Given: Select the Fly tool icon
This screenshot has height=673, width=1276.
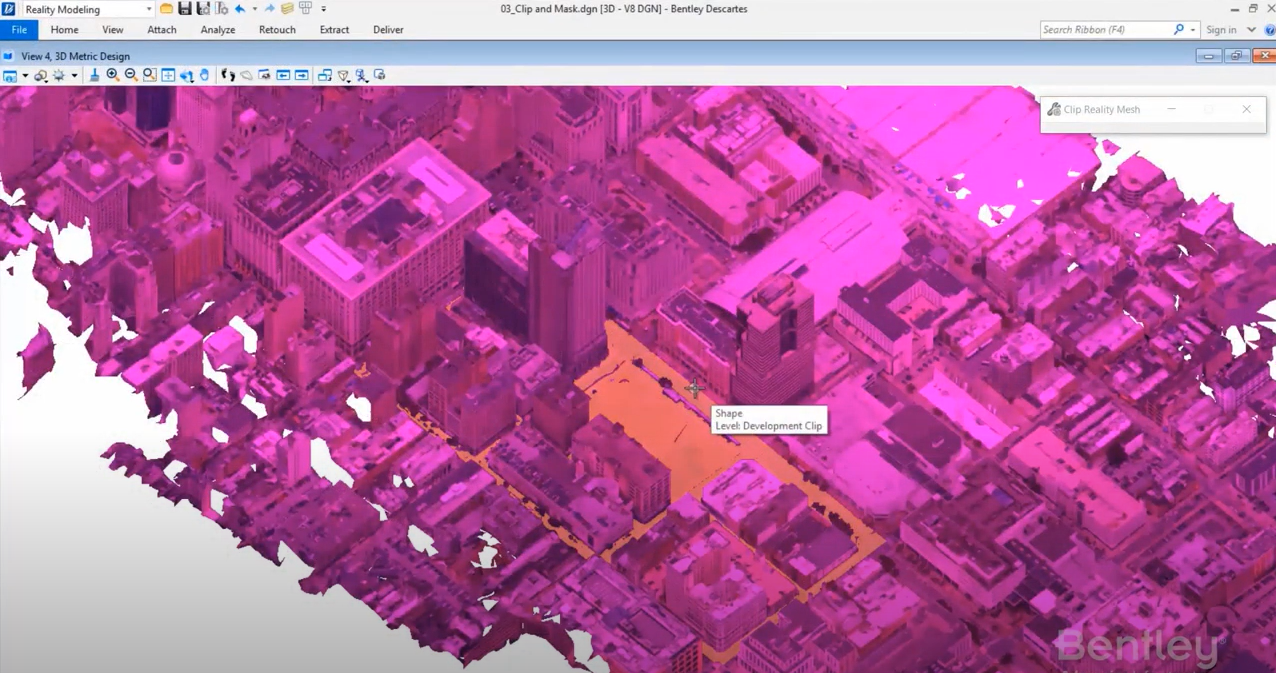Looking at the screenshot, I should tap(246, 75).
